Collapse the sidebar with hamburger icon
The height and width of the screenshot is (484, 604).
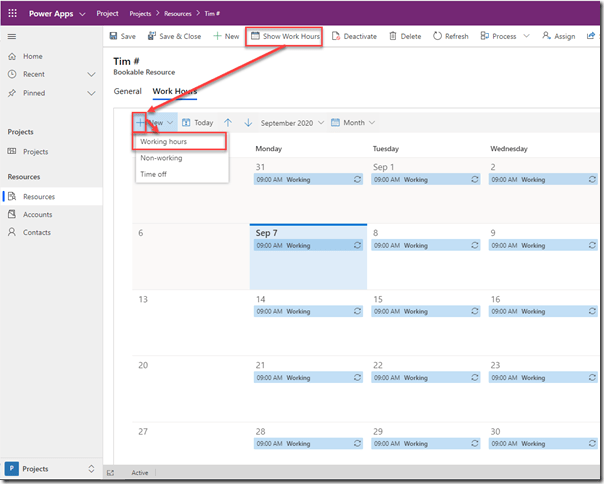coord(12,36)
